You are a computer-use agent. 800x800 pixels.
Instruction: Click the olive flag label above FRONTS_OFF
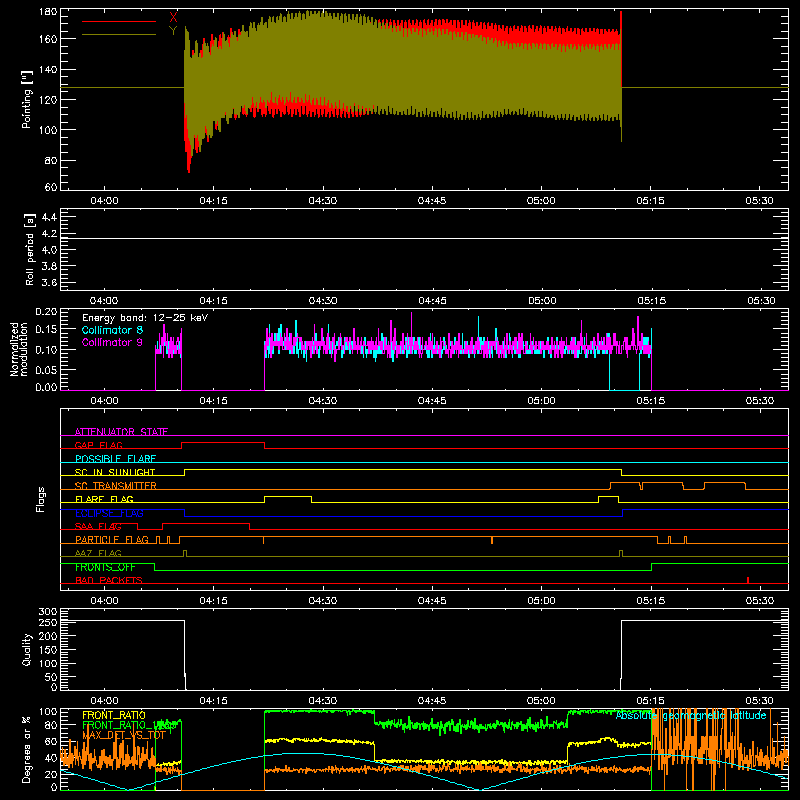(x=98, y=553)
